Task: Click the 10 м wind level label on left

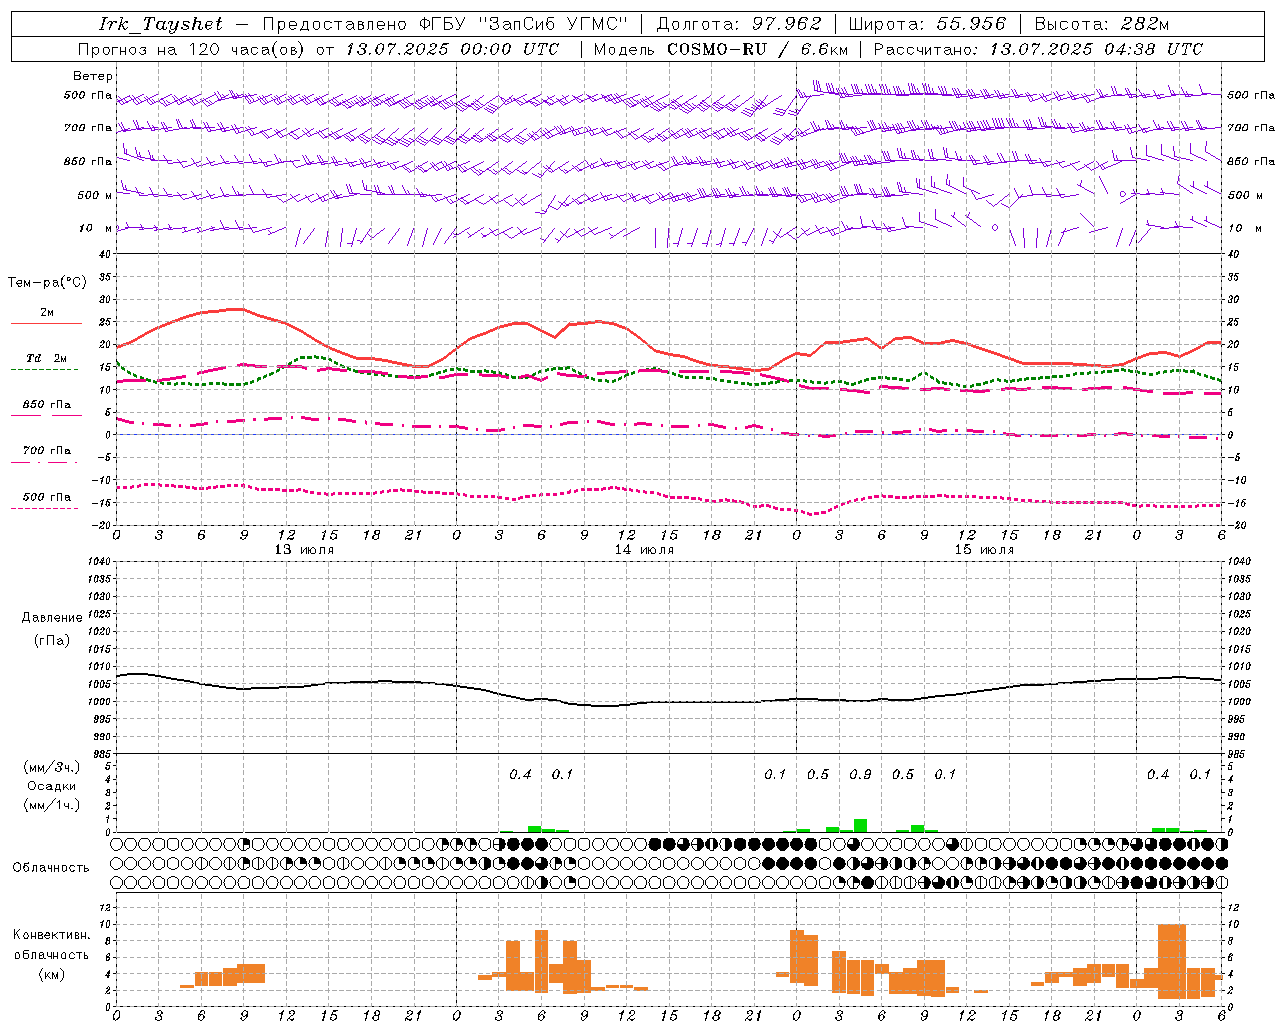Action: click(x=96, y=229)
